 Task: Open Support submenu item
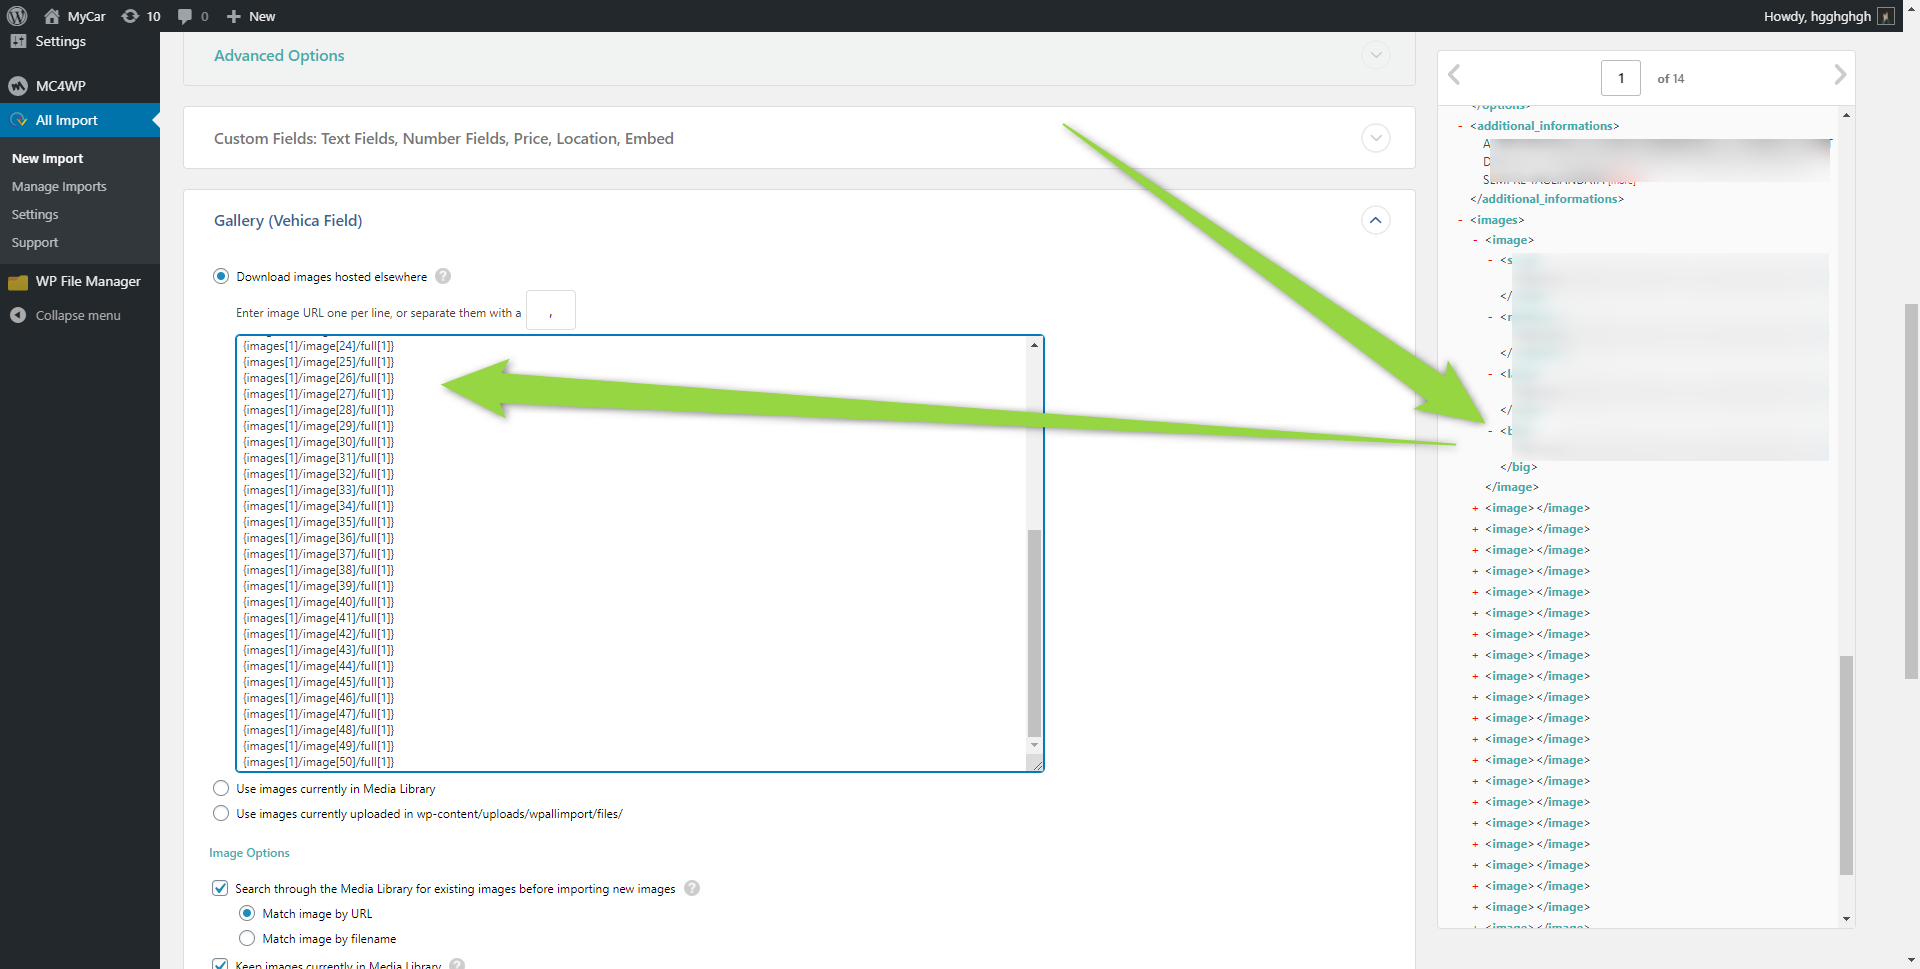click(35, 242)
